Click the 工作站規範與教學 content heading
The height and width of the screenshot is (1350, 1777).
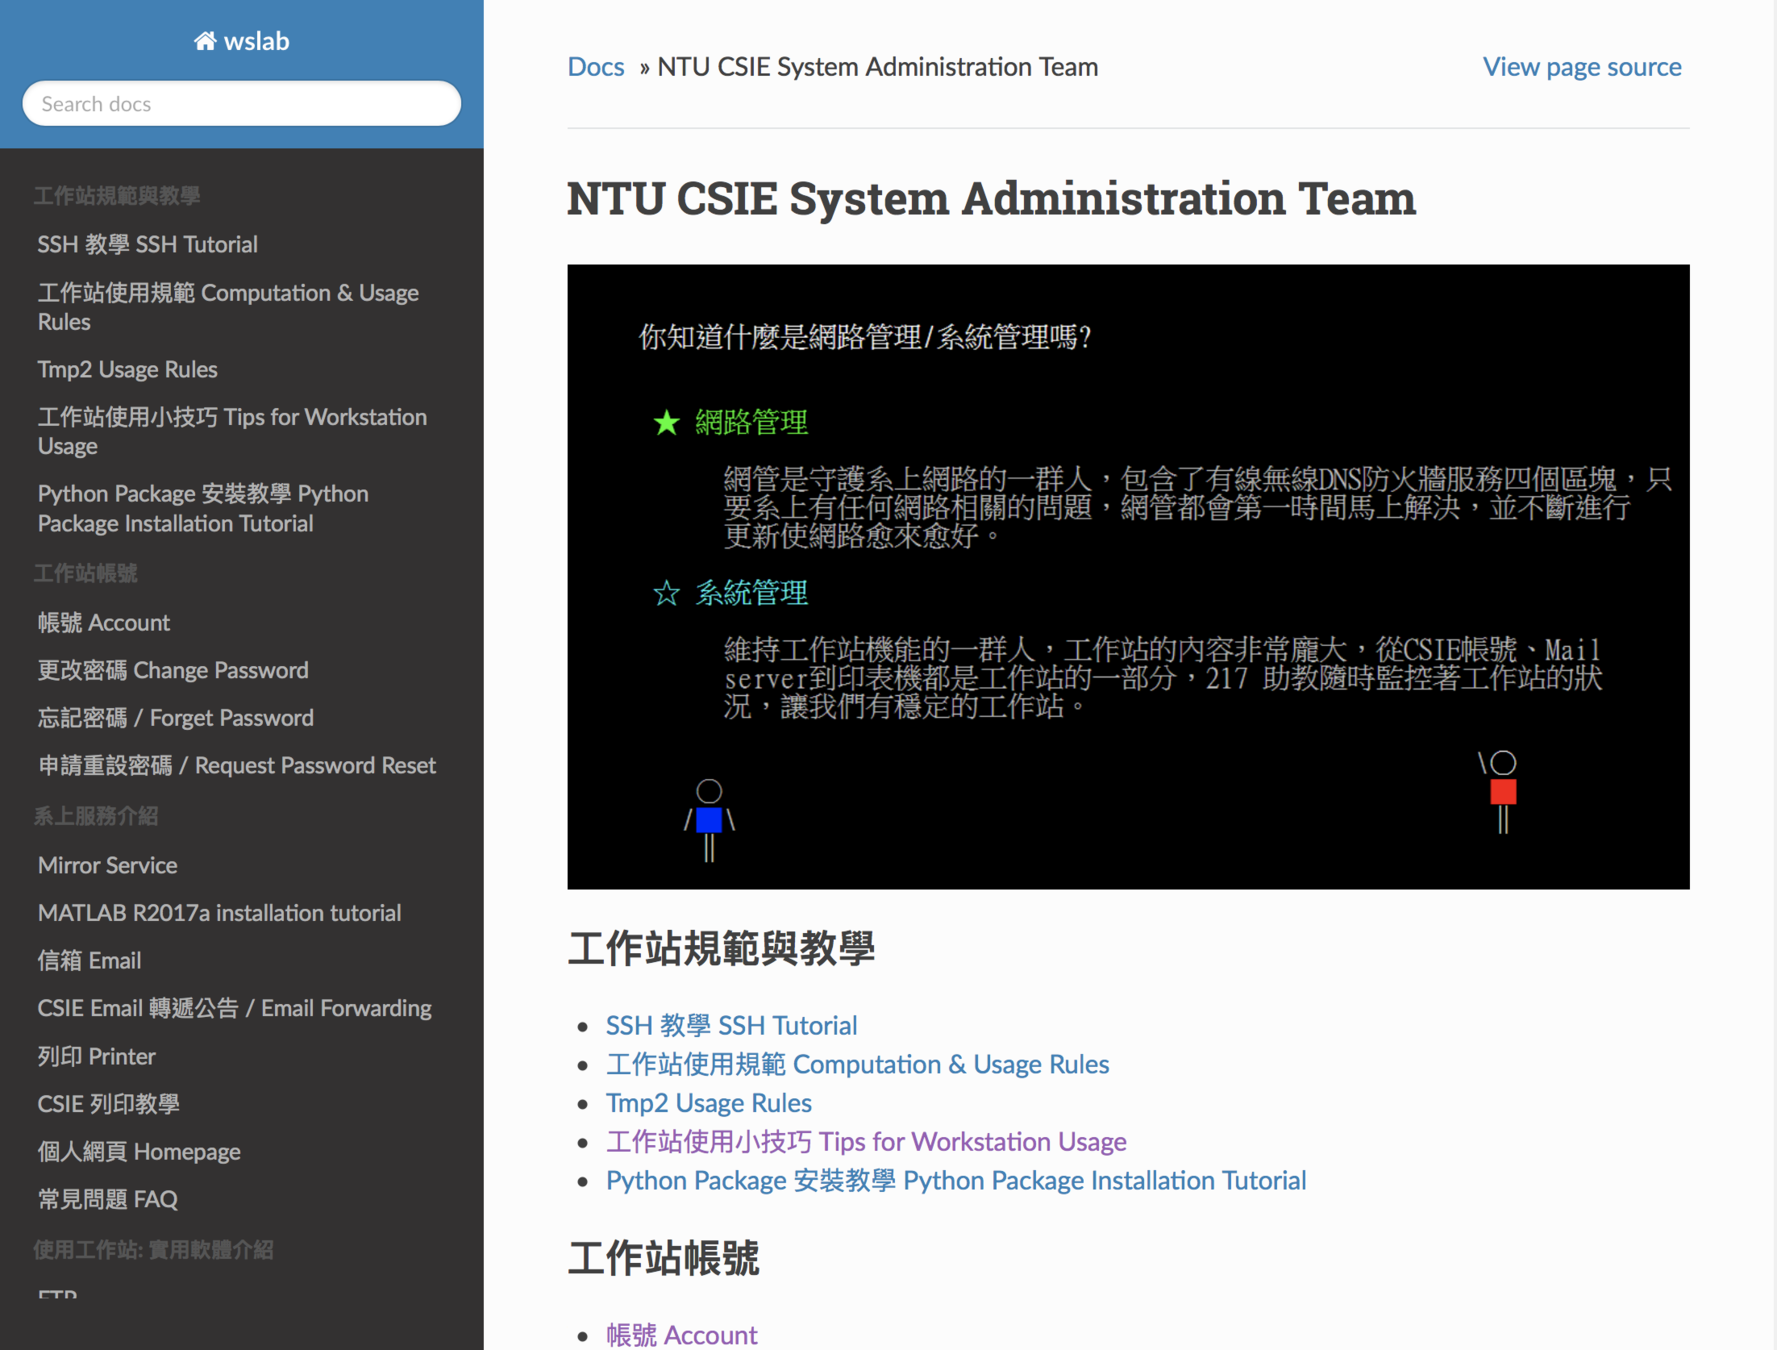tap(721, 948)
